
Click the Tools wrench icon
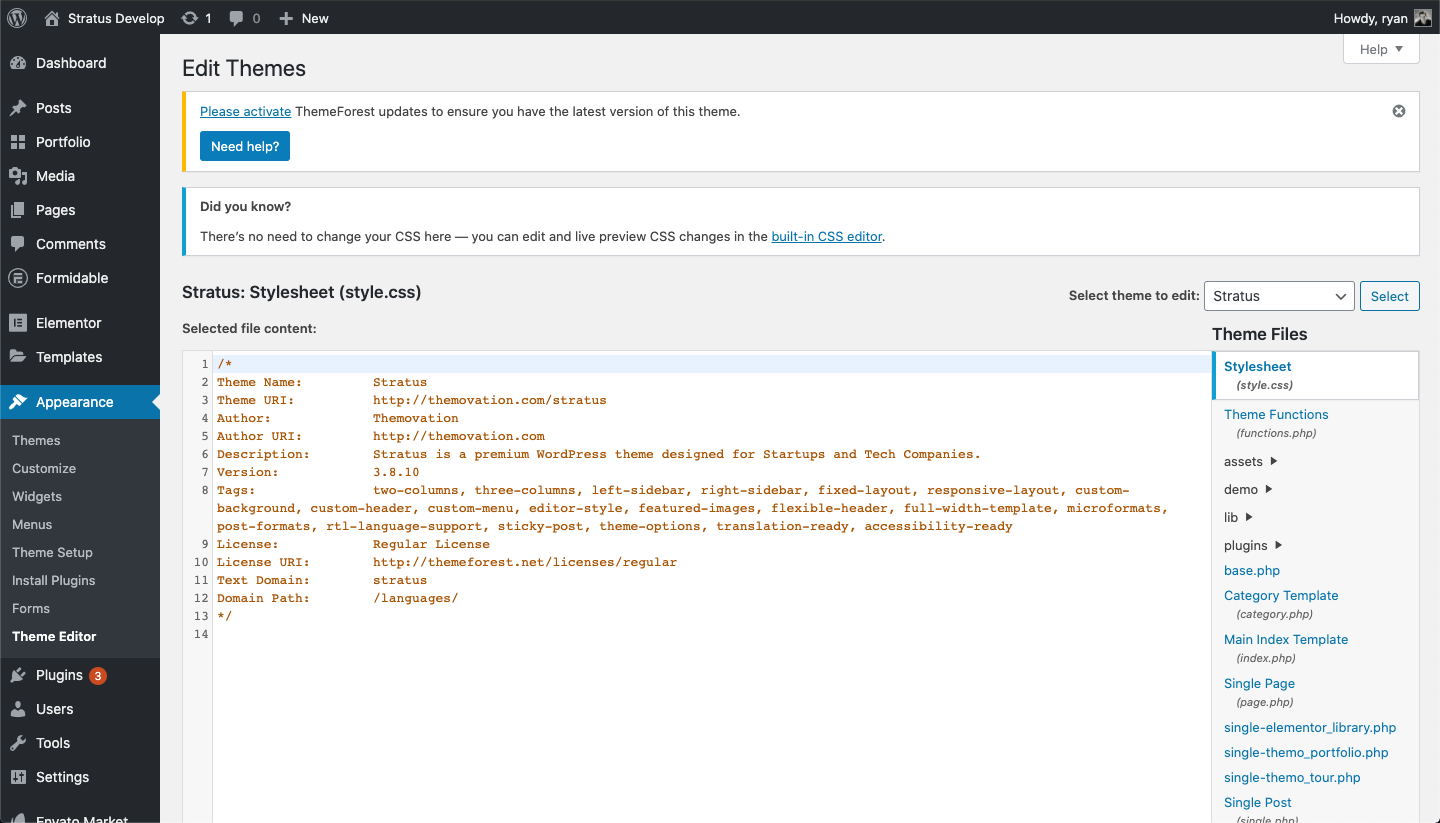point(18,743)
